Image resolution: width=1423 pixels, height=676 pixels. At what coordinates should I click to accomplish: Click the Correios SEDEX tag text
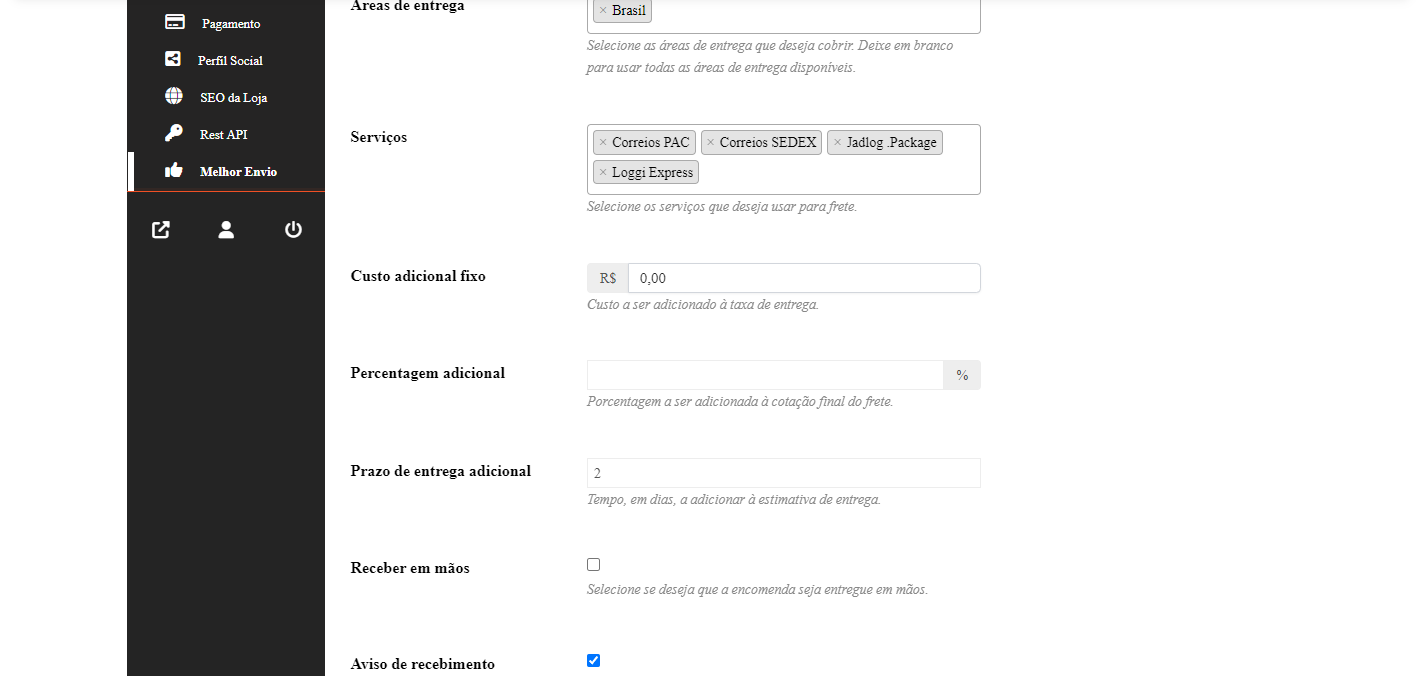[768, 142]
